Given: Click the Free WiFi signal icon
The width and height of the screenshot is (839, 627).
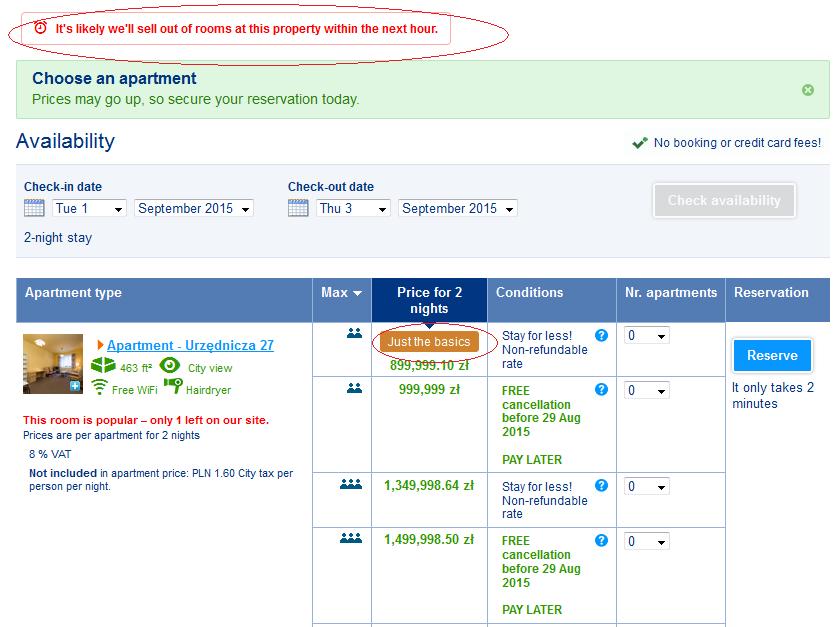Looking at the screenshot, I should pyautogui.click(x=100, y=387).
